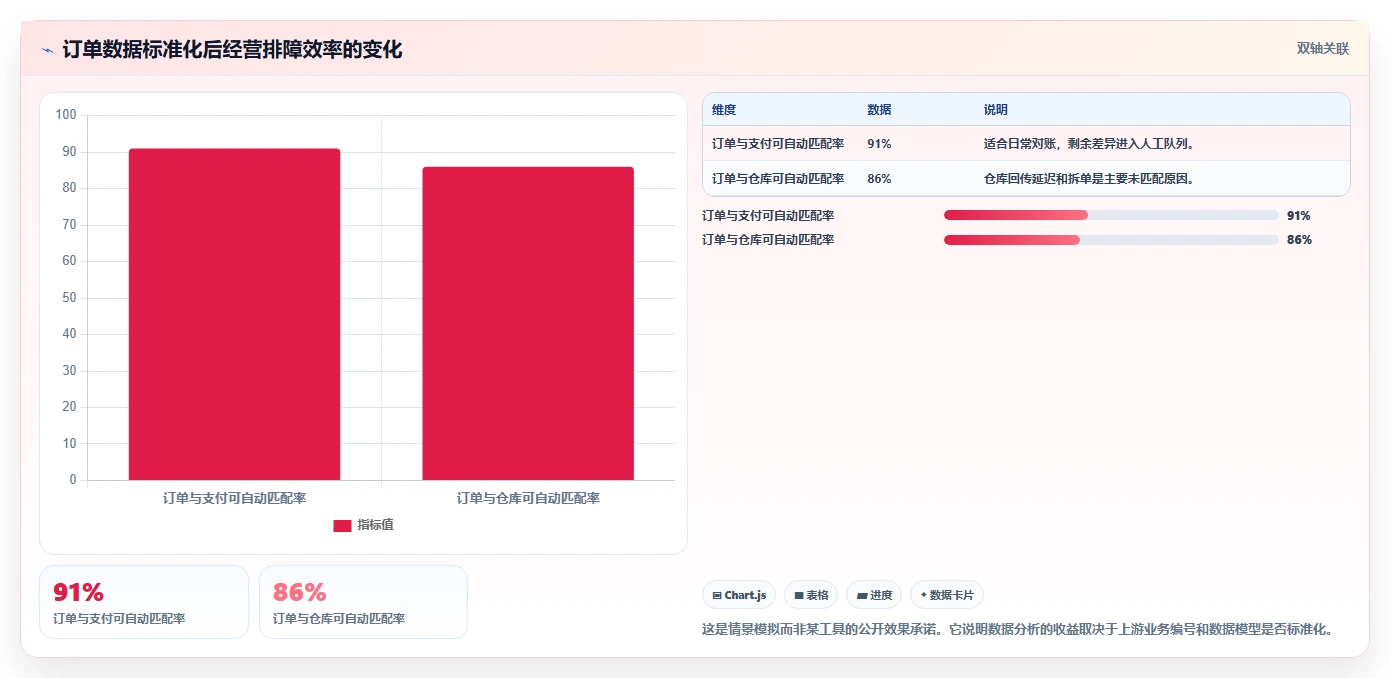Click progress label 订单与支付可自动匹配率

768,215
